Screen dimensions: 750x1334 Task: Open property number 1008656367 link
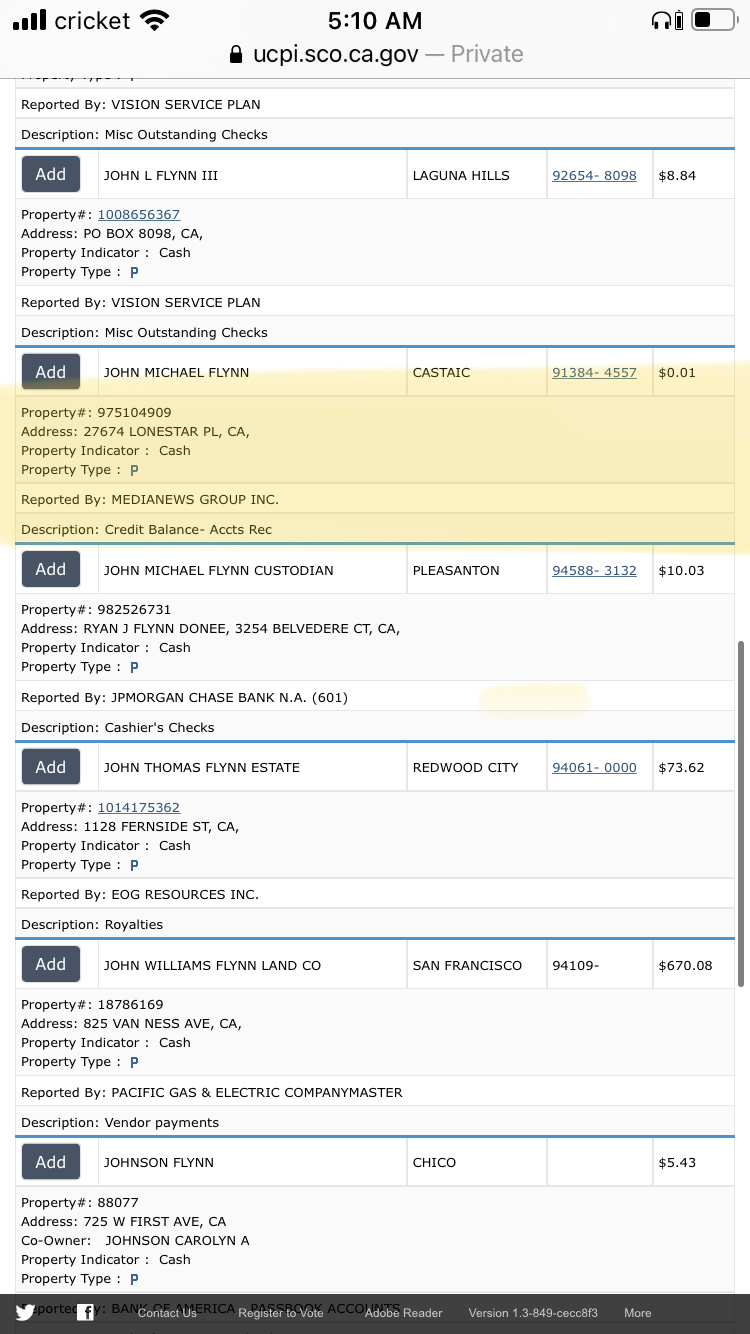pos(139,215)
